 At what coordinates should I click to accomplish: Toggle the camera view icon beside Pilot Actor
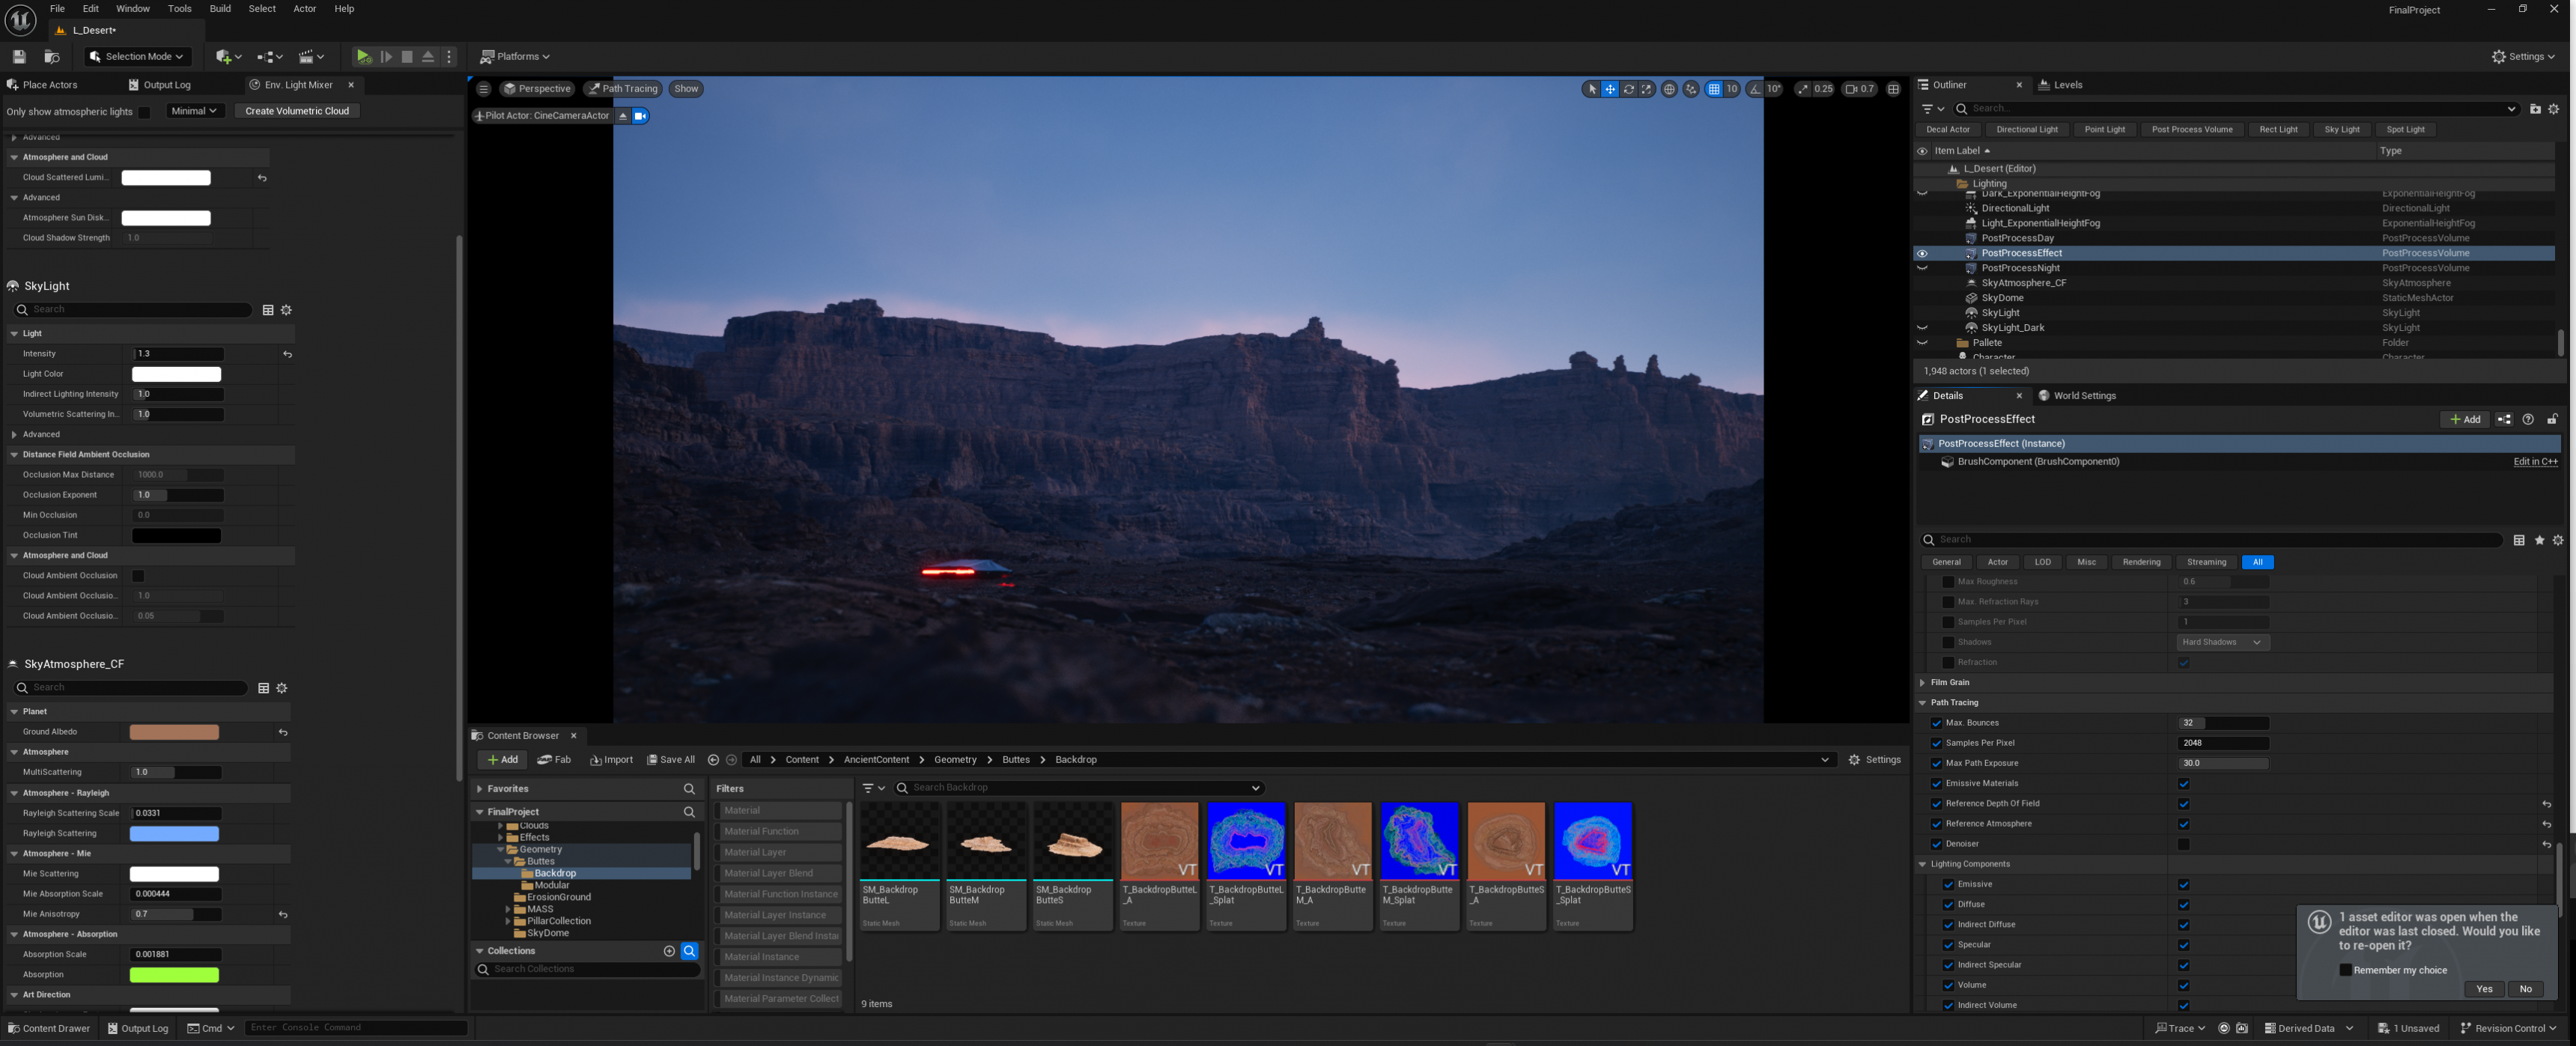click(x=641, y=116)
